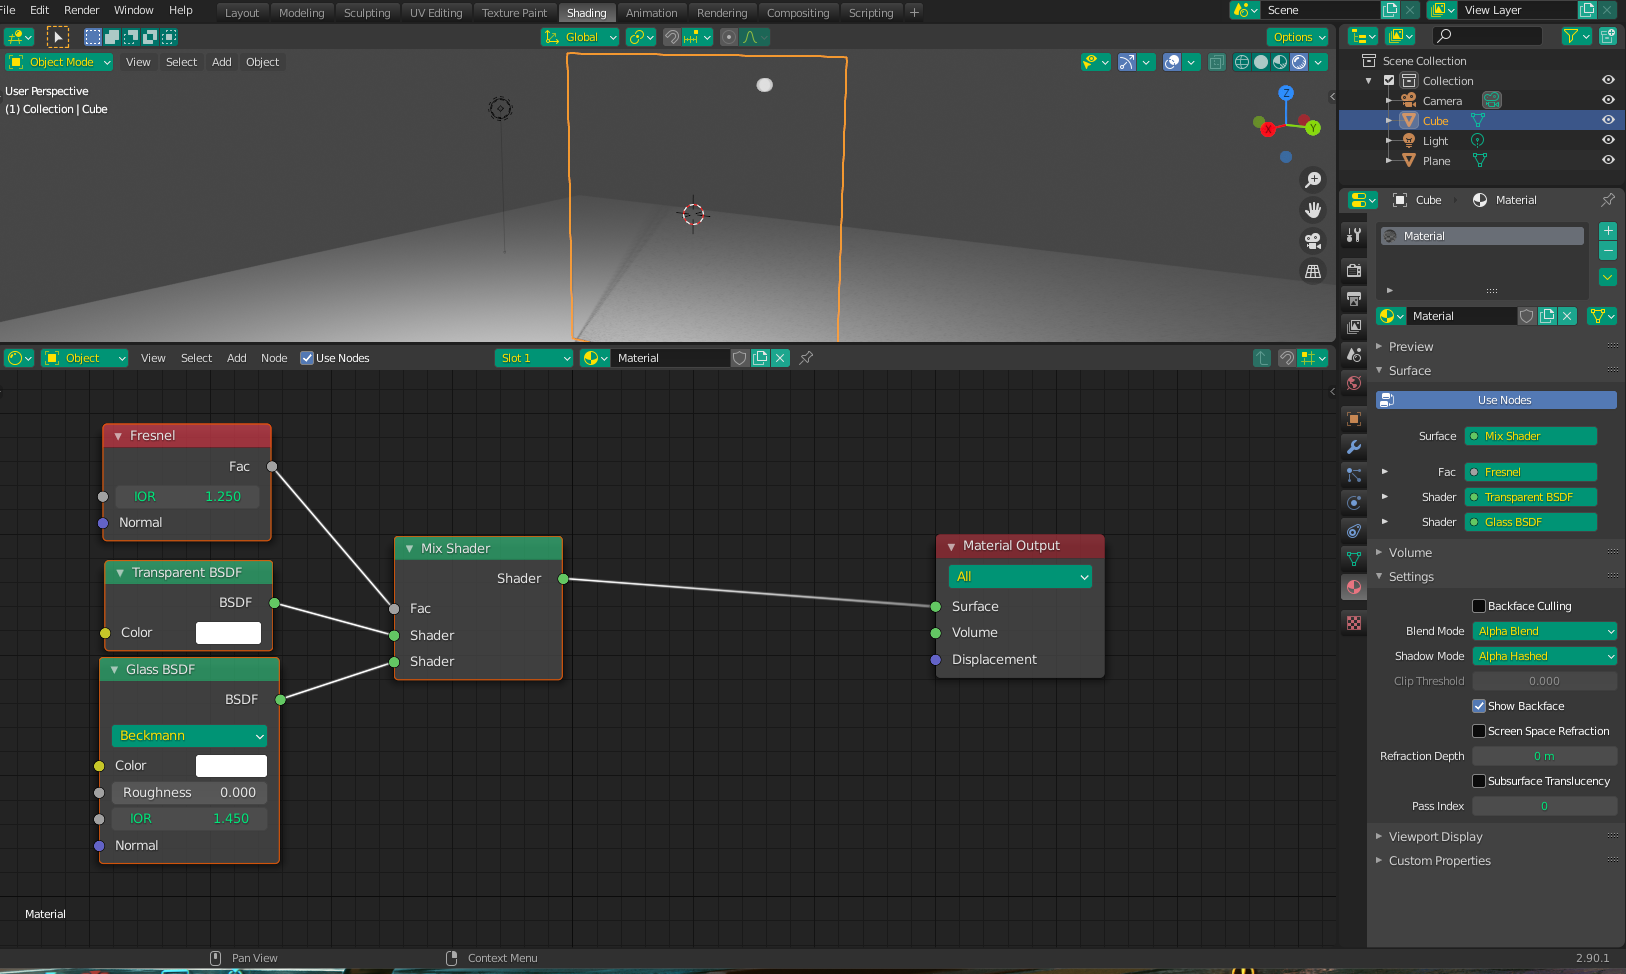
Task: Select rendered viewport shading sphere
Action: coord(1299,62)
